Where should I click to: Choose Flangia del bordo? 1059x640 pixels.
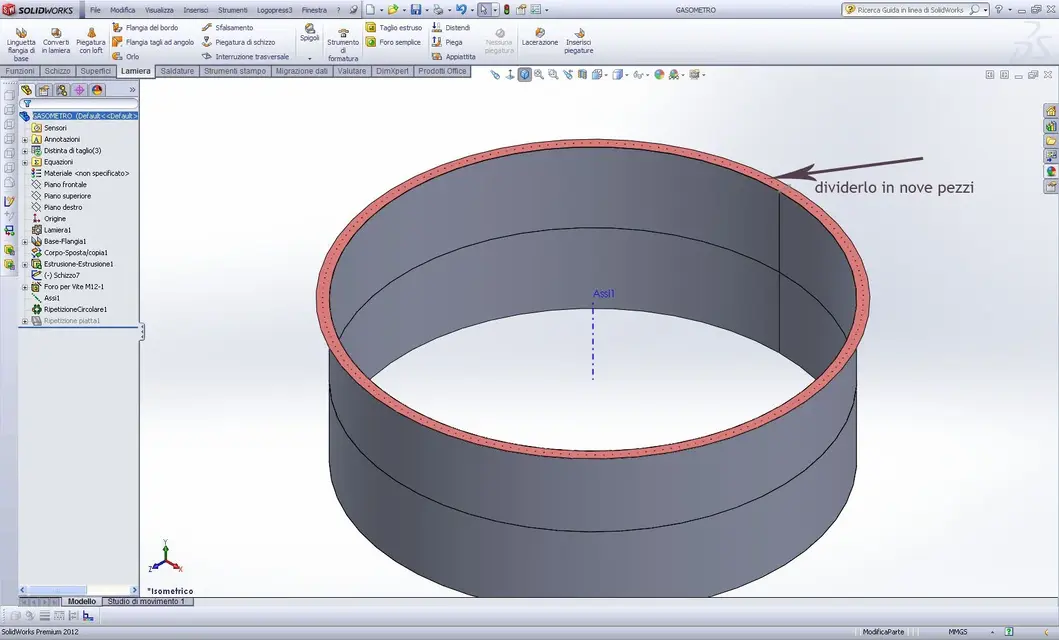tap(145, 28)
